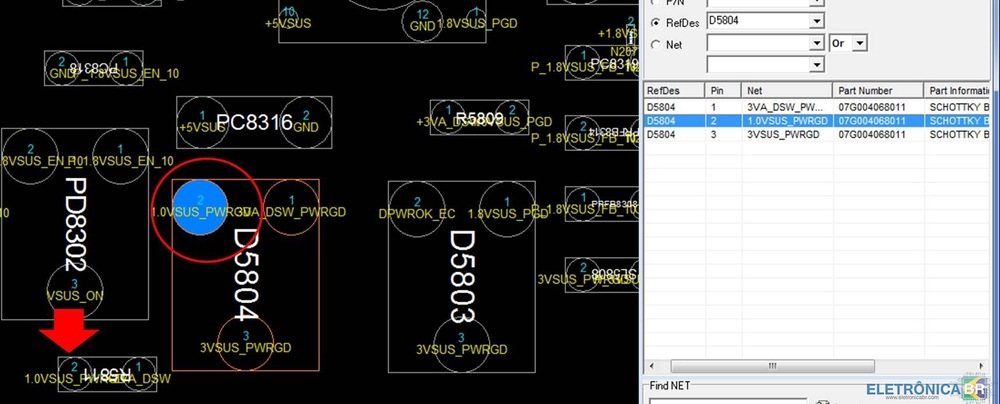Expand the Or logic operator dropdown
This screenshot has height=404, width=1000.
[x=858, y=44]
